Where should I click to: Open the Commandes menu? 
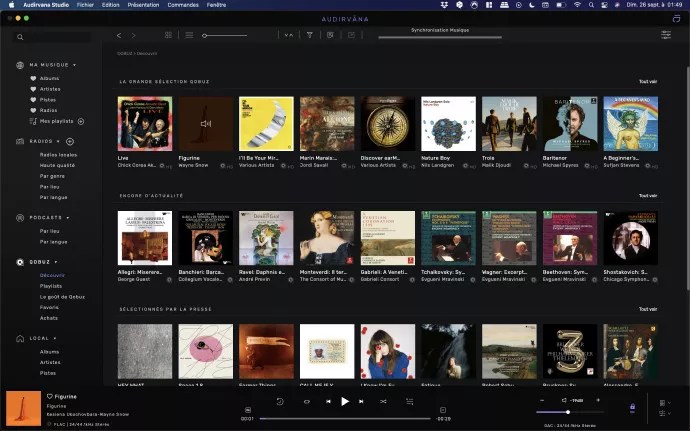tap(183, 5)
